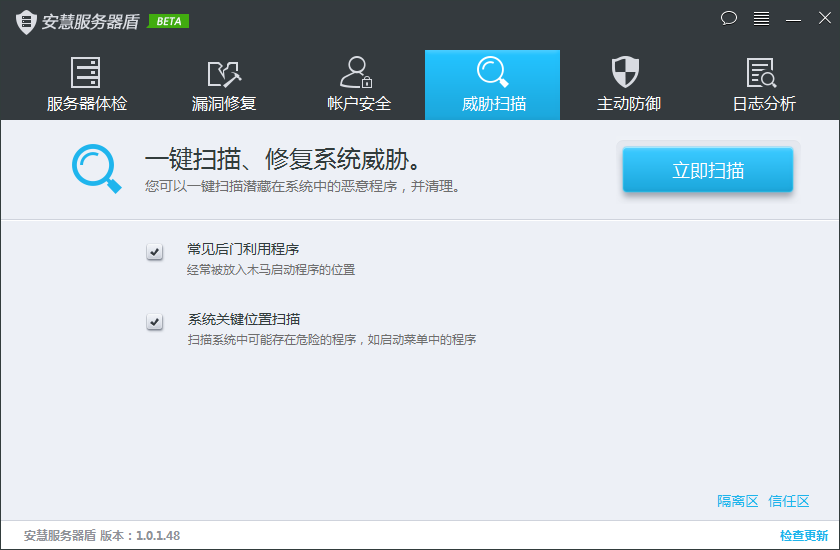This screenshot has height=550, width=840.
Task: Switch to the 漏洞修复 tab
Action: click(x=224, y=85)
